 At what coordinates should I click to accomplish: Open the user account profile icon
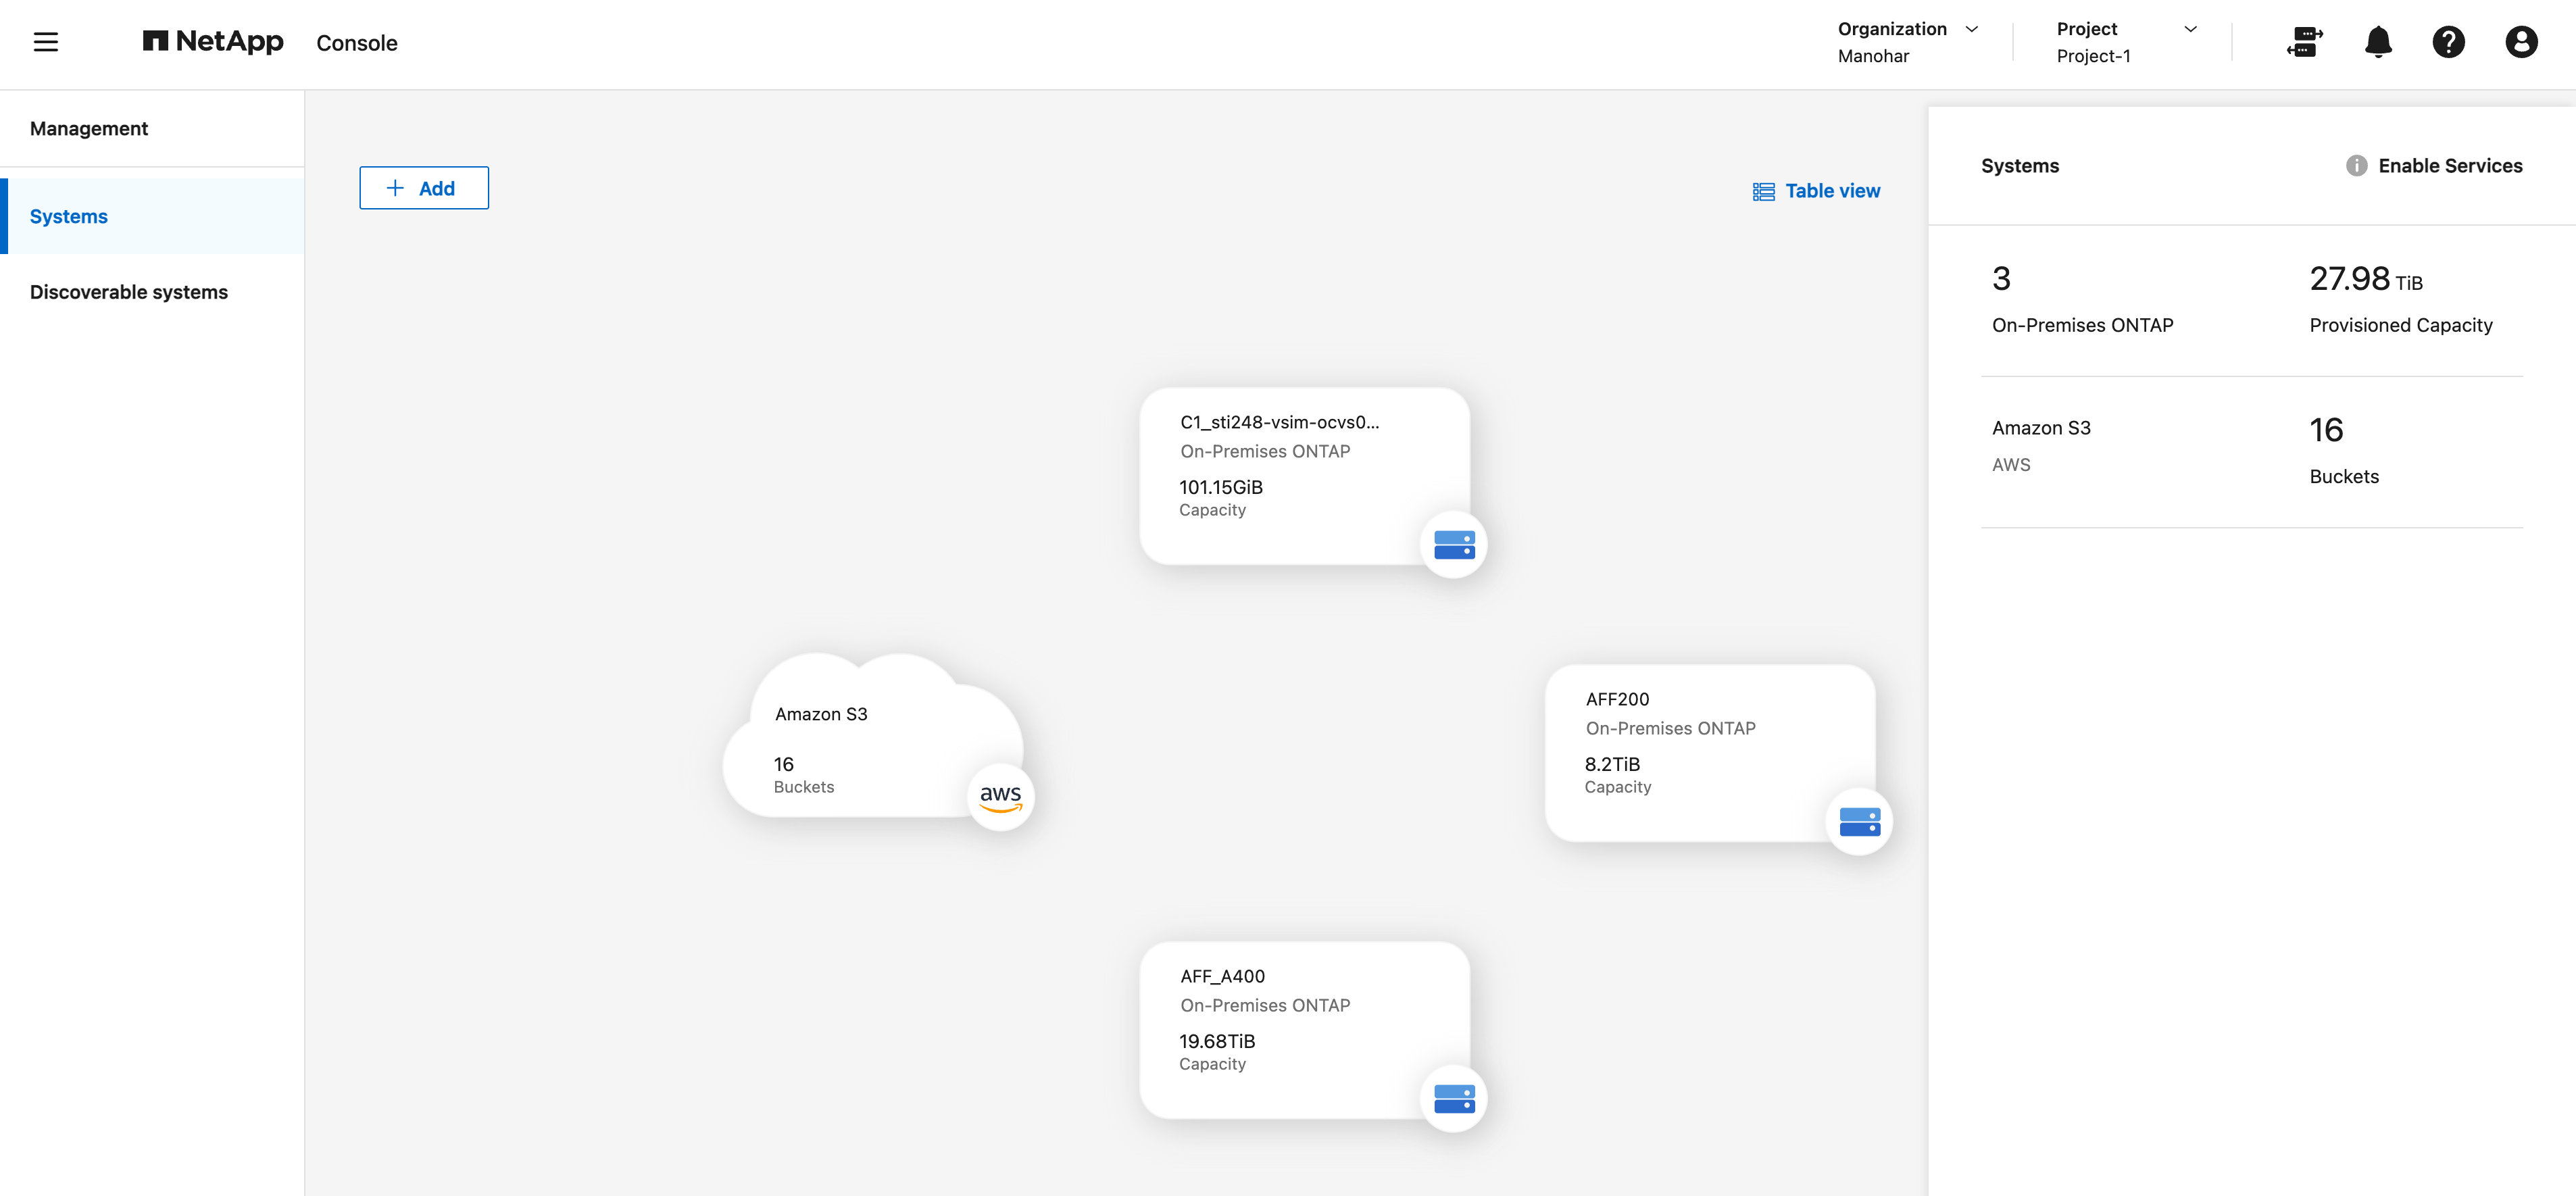(x=2521, y=42)
